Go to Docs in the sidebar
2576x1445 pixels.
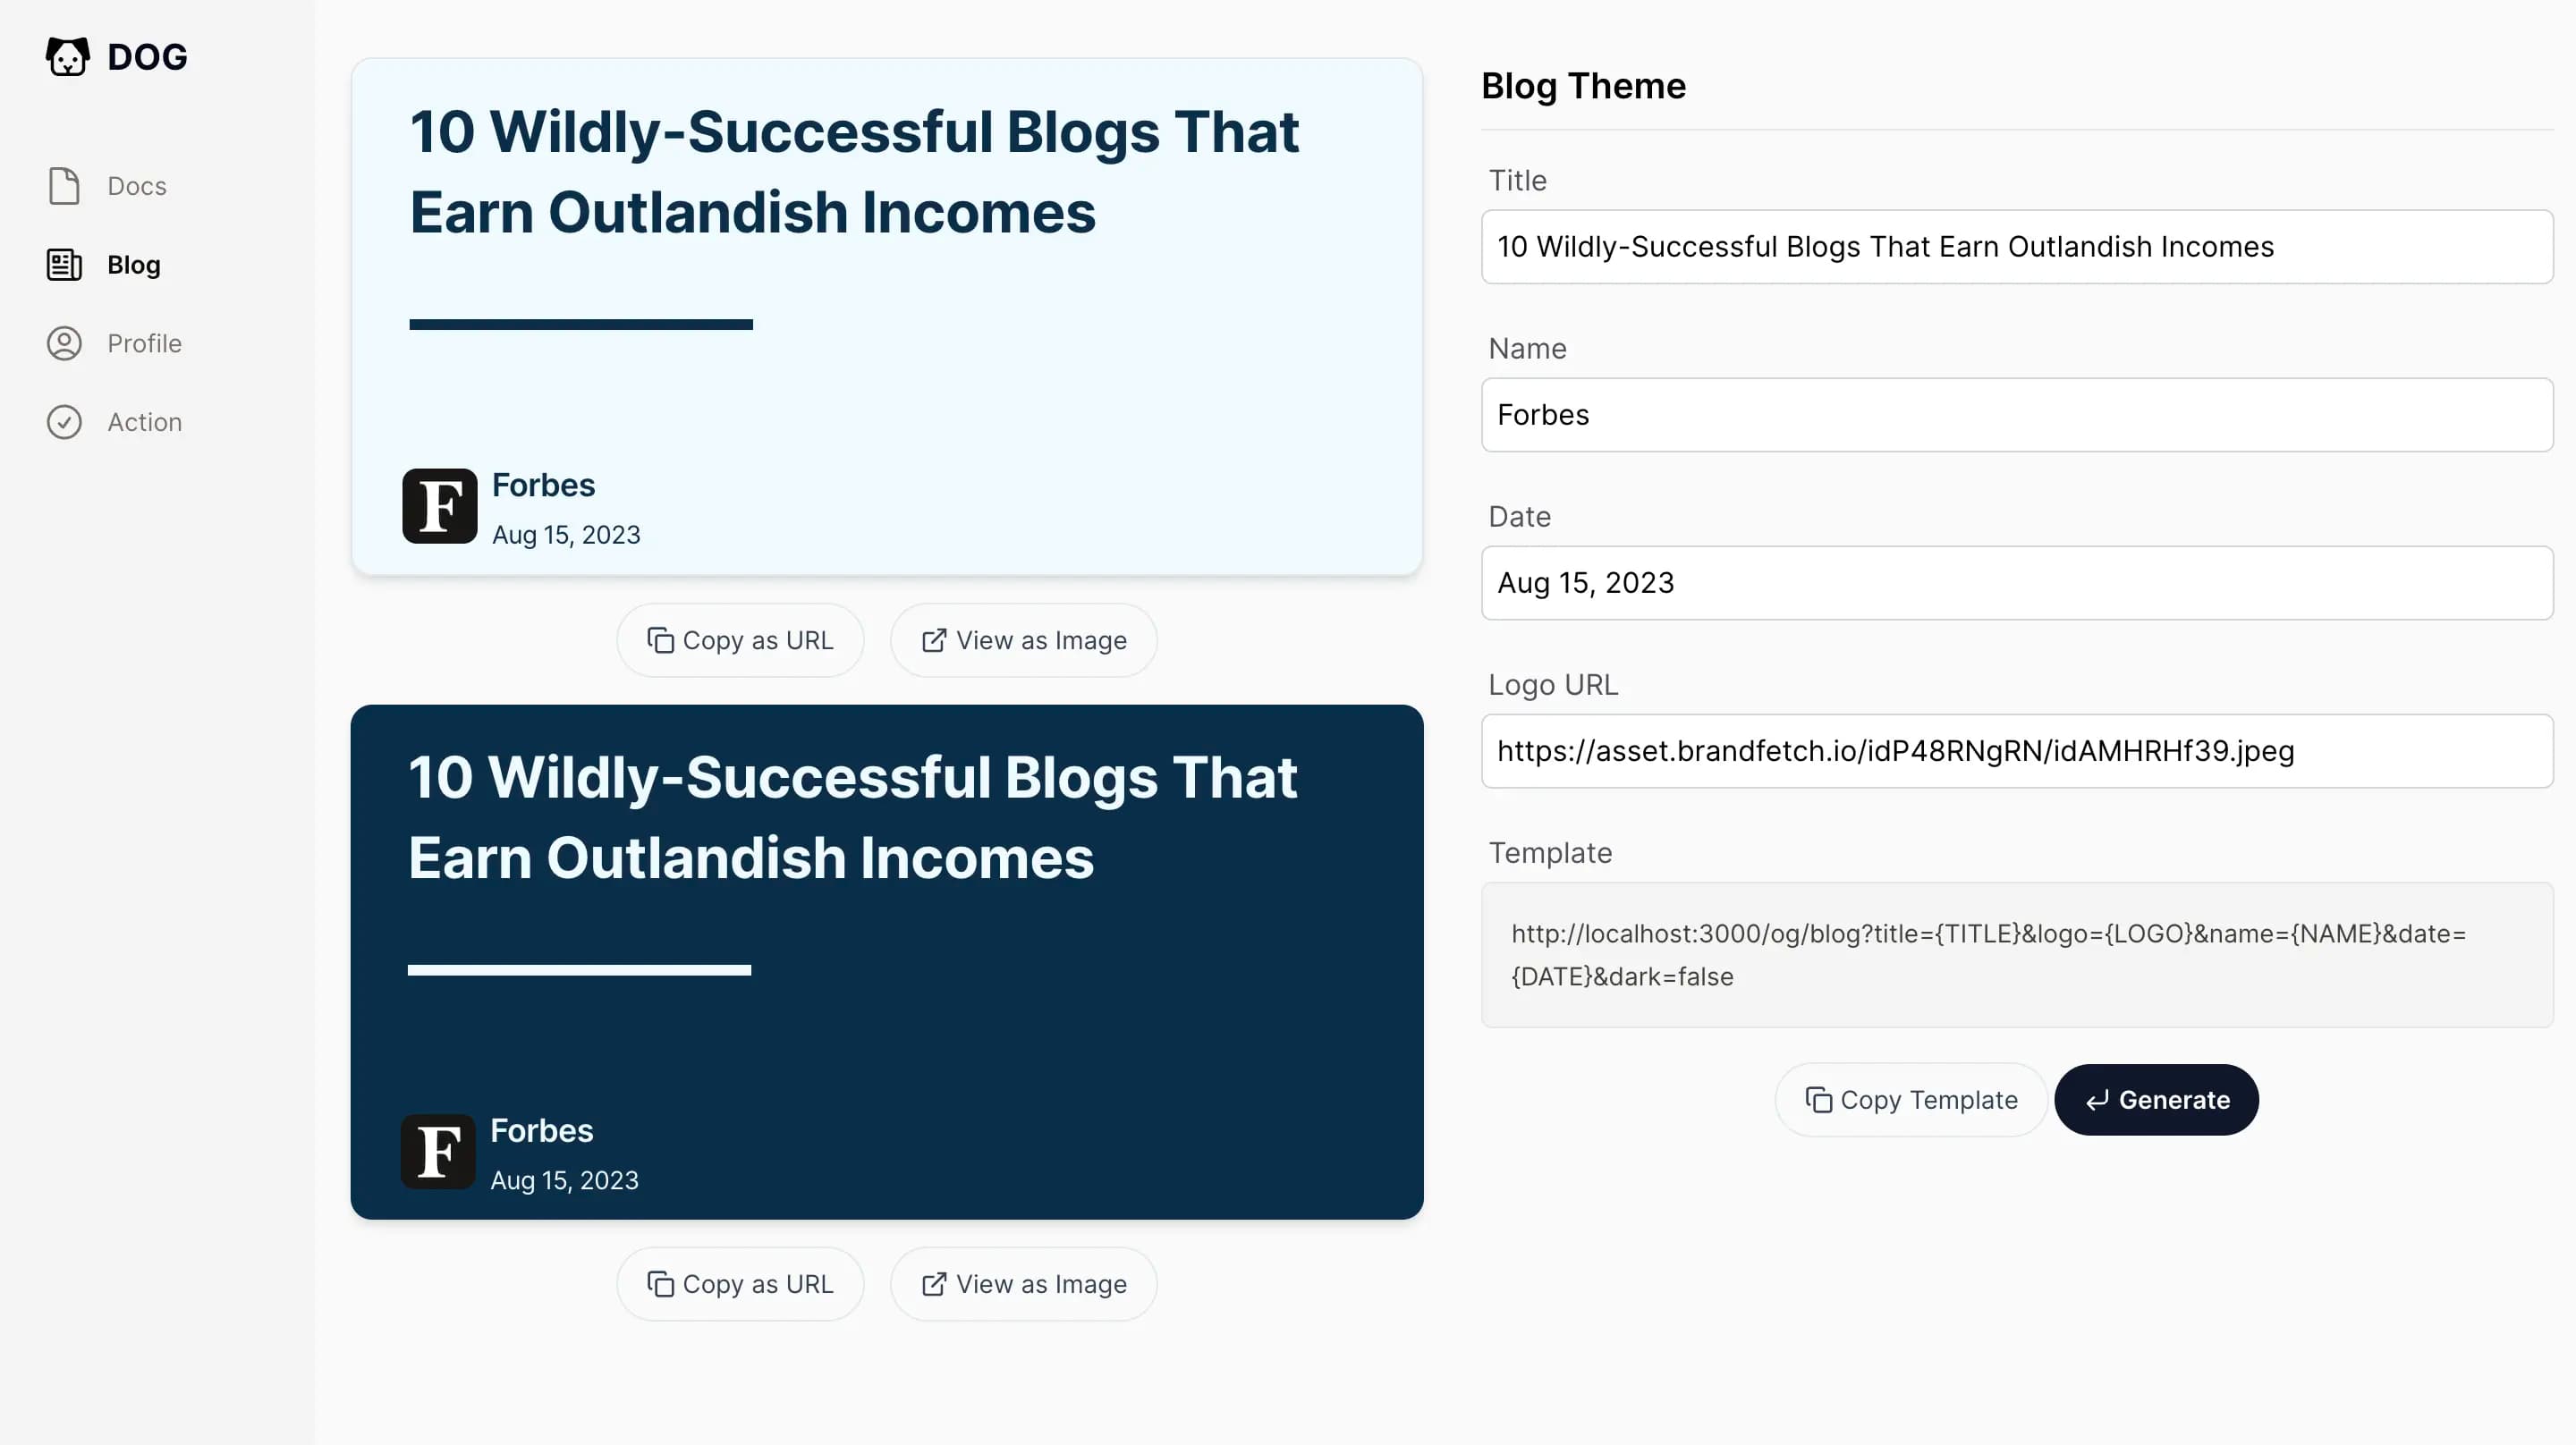(x=137, y=186)
